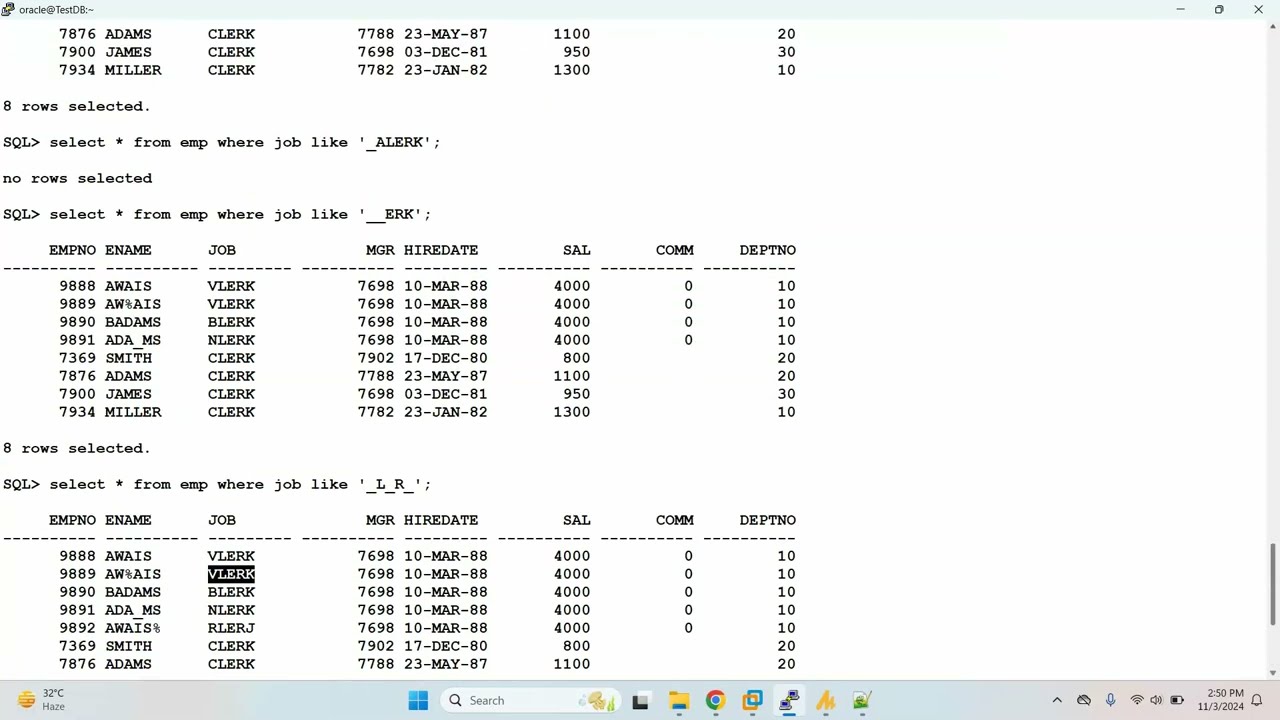The image size is (1280, 720).
Task: Open the weather widget showing 32°C Haze
Action: coord(40,700)
